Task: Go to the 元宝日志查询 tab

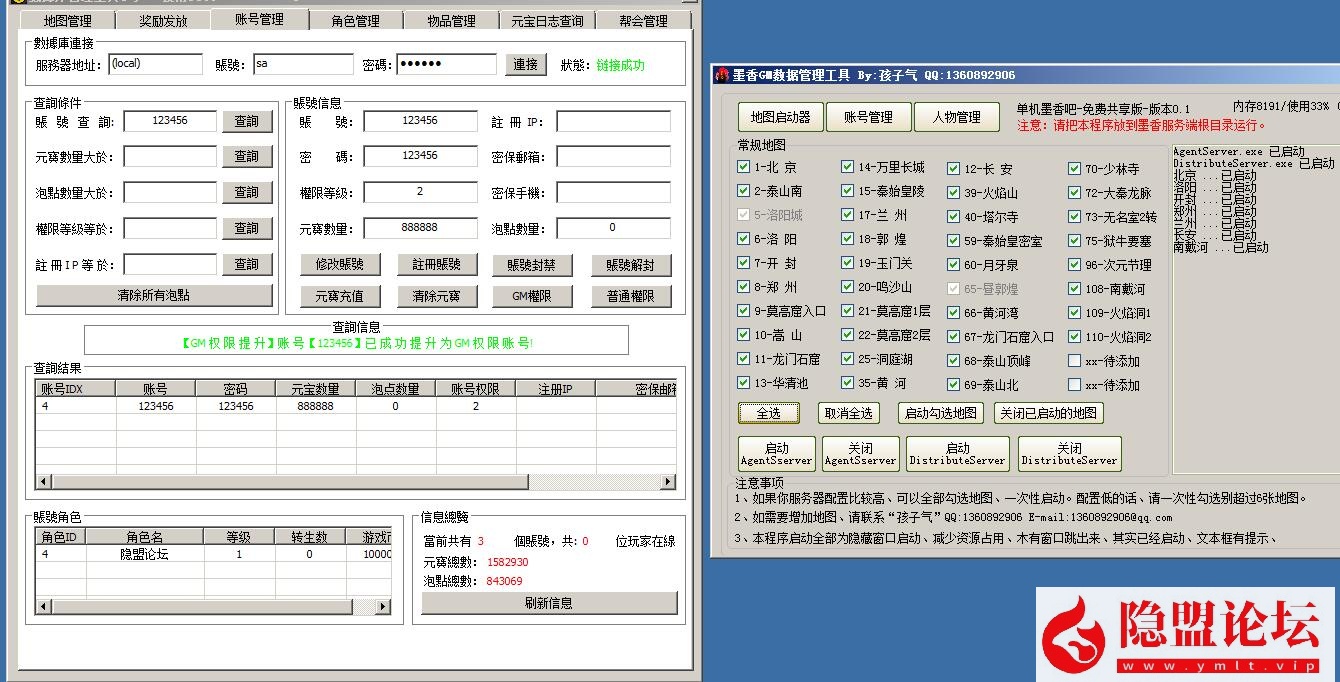Action: [547, 21]
